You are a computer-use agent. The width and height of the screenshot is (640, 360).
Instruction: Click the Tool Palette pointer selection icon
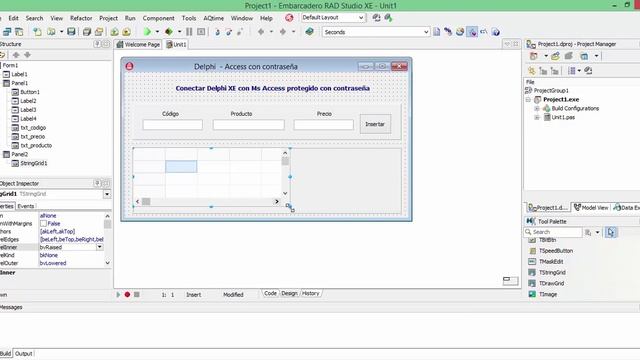click(611, 232)
